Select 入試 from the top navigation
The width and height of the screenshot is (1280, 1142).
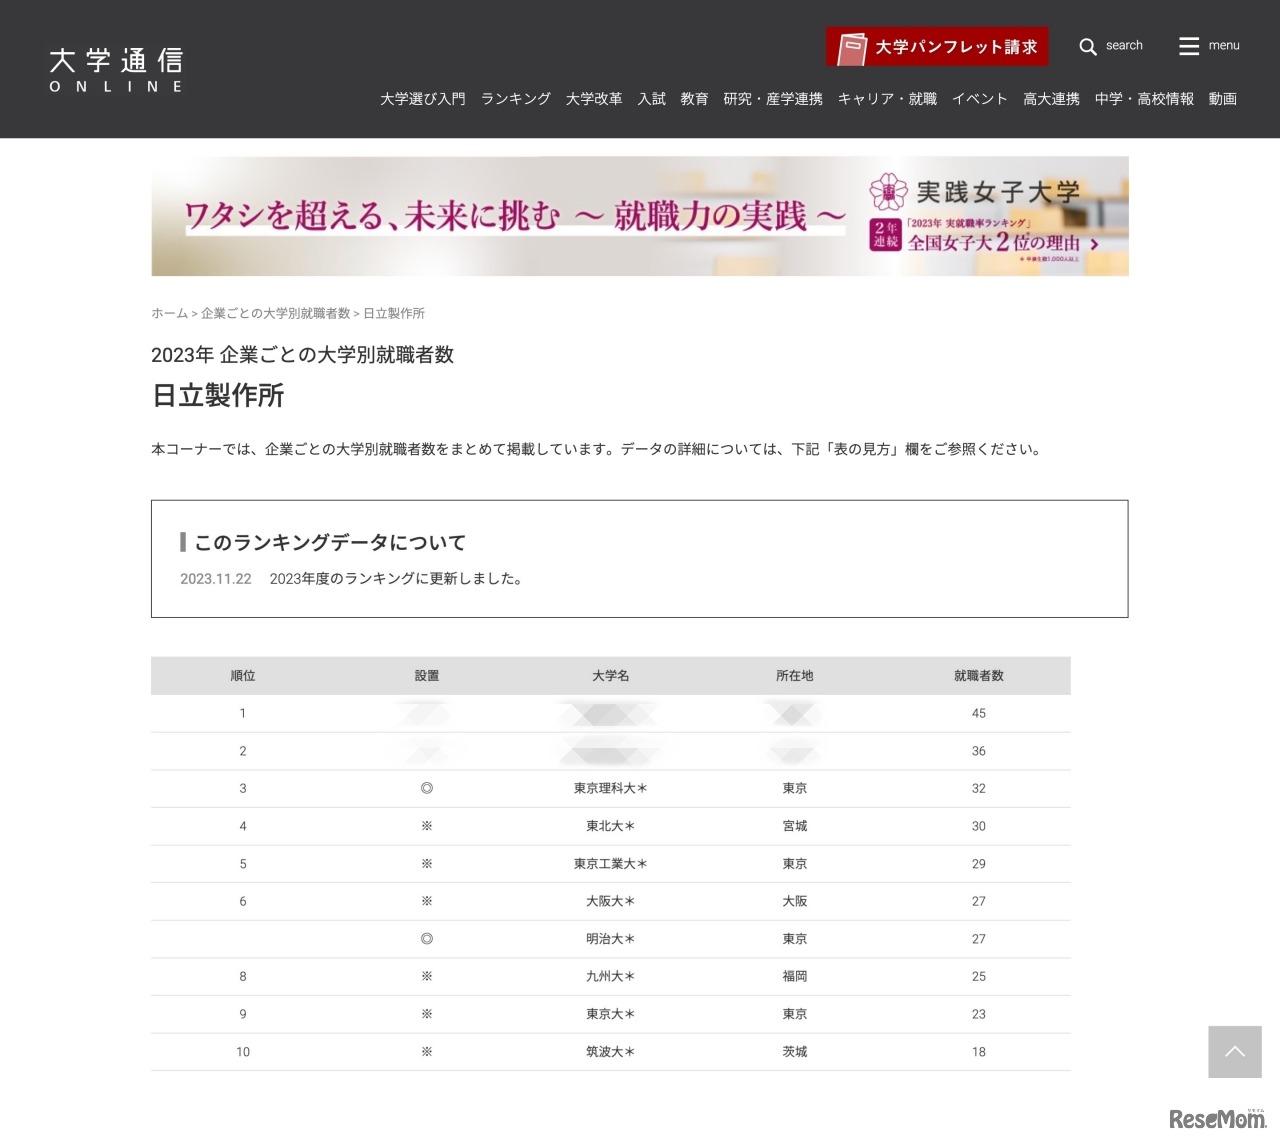click(651, 99)
